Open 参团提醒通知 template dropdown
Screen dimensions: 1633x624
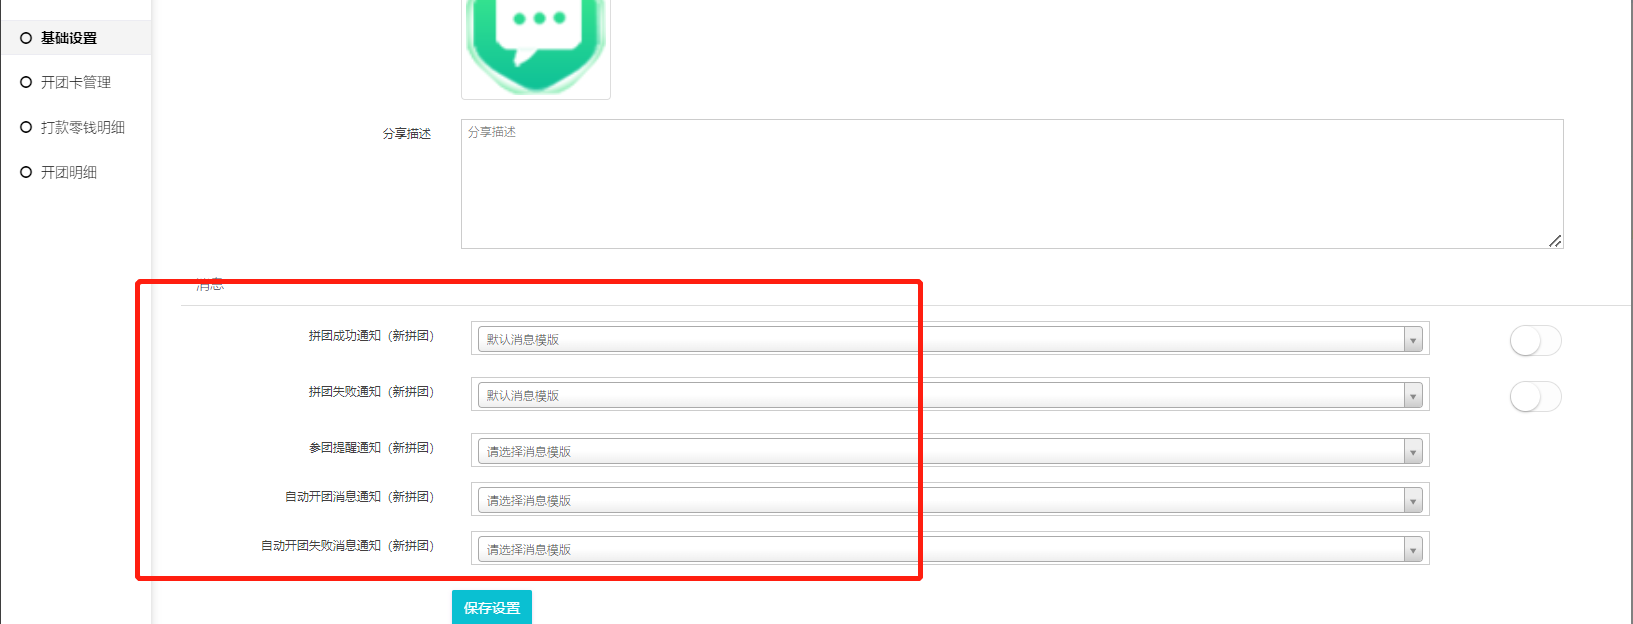point(950,451)
